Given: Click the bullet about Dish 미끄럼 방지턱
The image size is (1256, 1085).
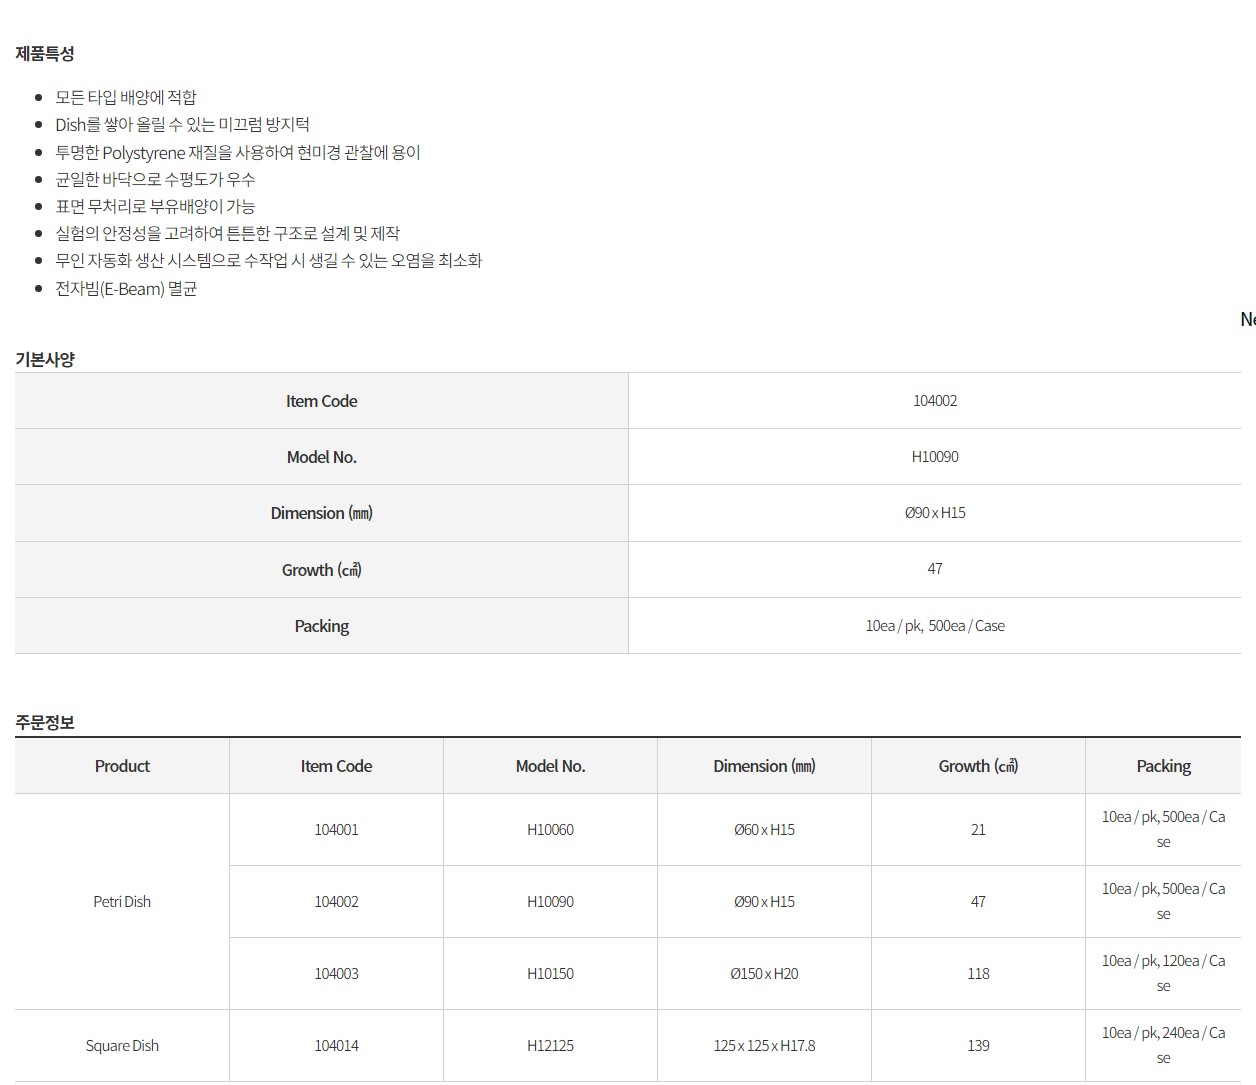Looking at the screenshot, I should [x=182, y=124].
